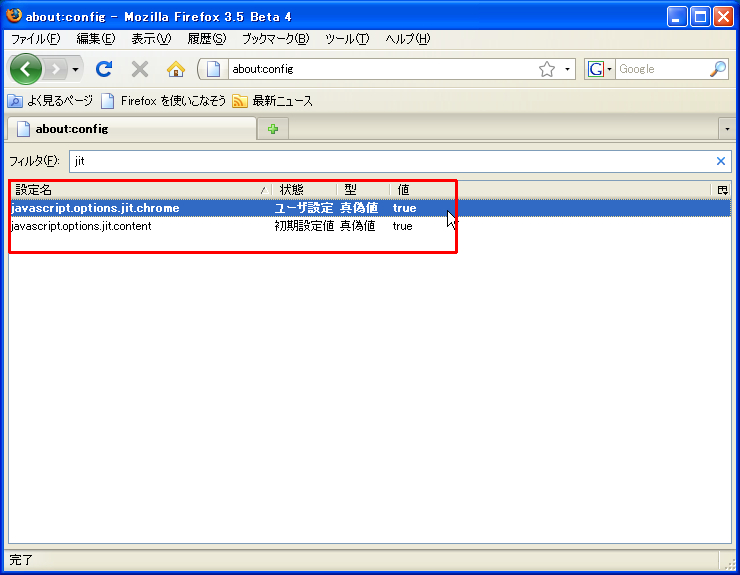
Task: Click the true value of jit.content
Action: 403,226
